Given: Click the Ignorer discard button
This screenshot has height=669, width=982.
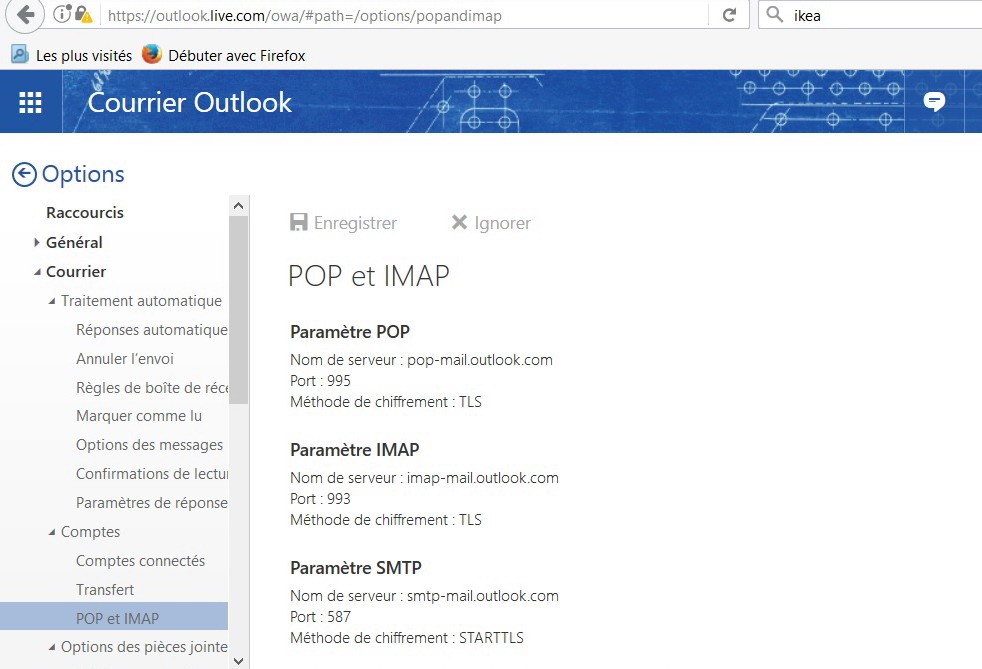Looking at the screenshot, I should click(491, 222).
